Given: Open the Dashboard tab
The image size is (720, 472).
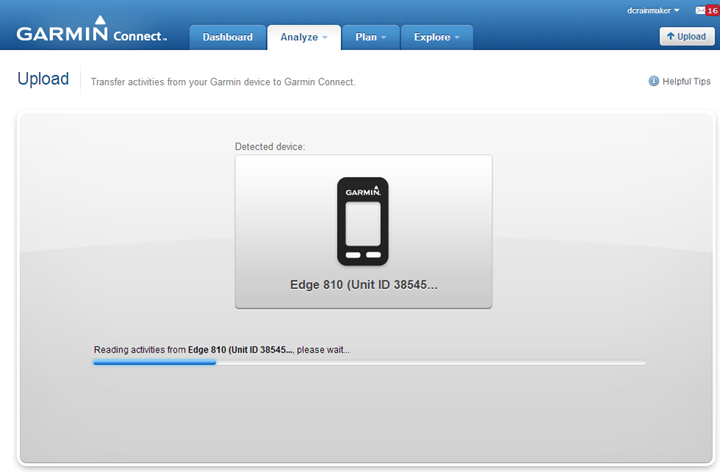Looking at the screenshot, I should (228, 37).
